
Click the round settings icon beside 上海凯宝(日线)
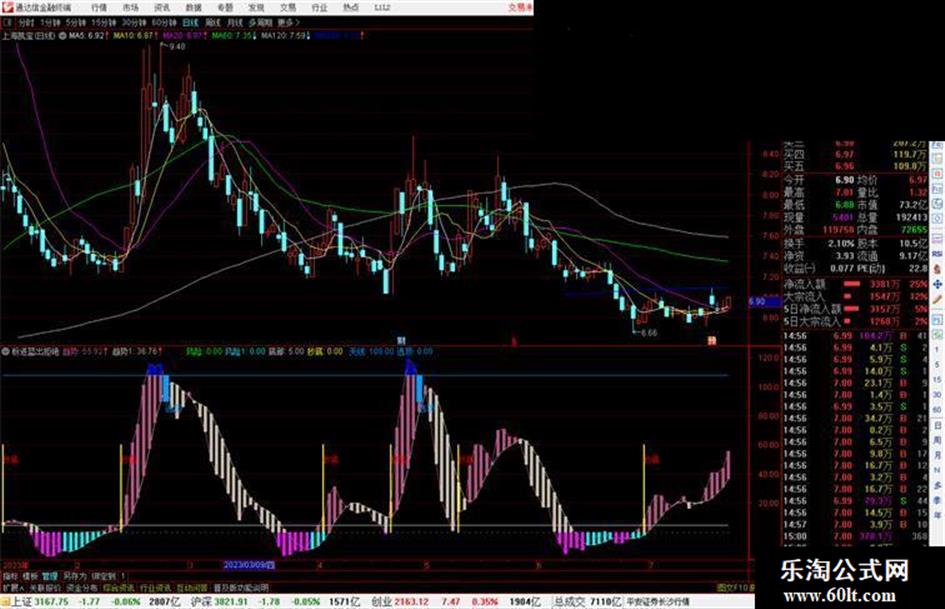click(63, 36)
